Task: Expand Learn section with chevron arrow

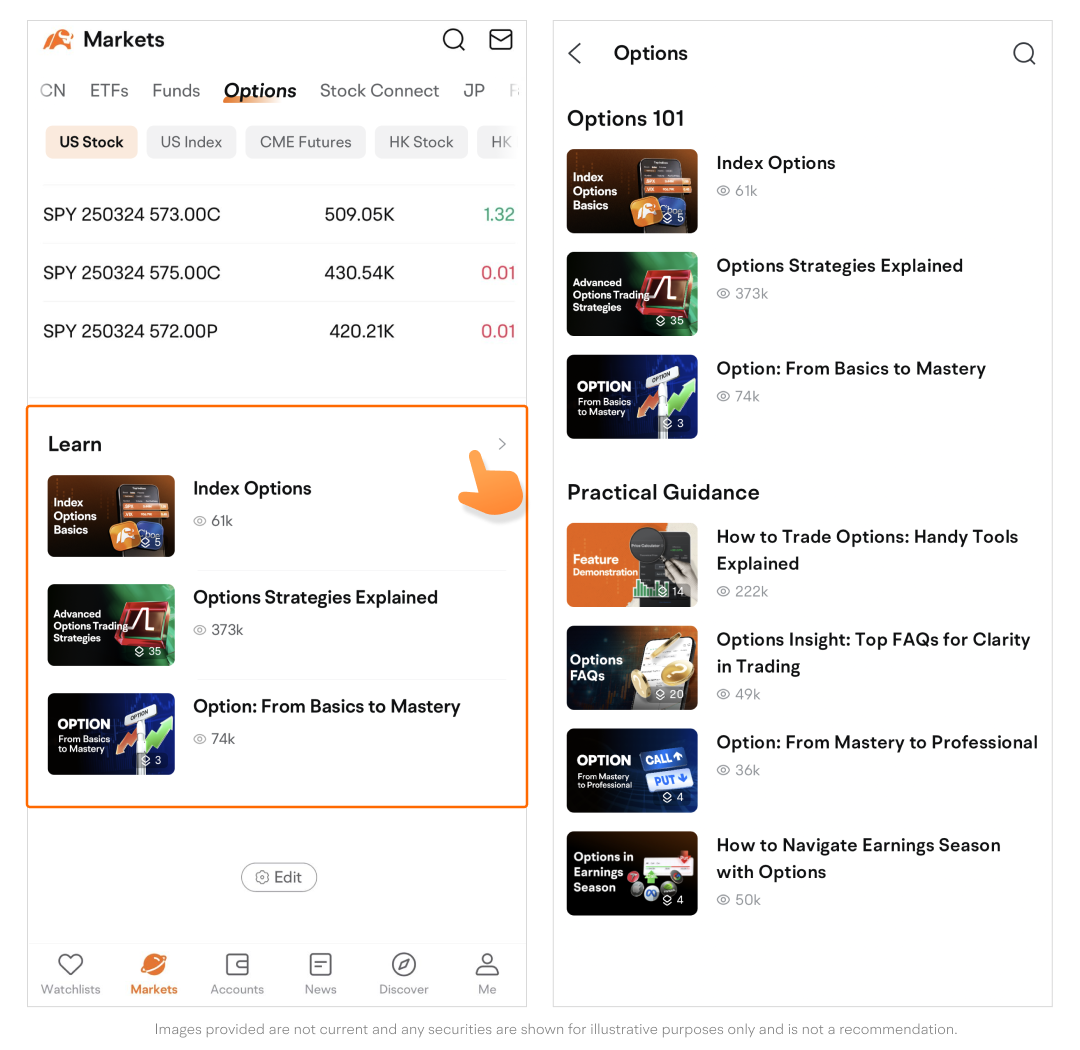Action: pyautogui.click(x=502, y=444)
